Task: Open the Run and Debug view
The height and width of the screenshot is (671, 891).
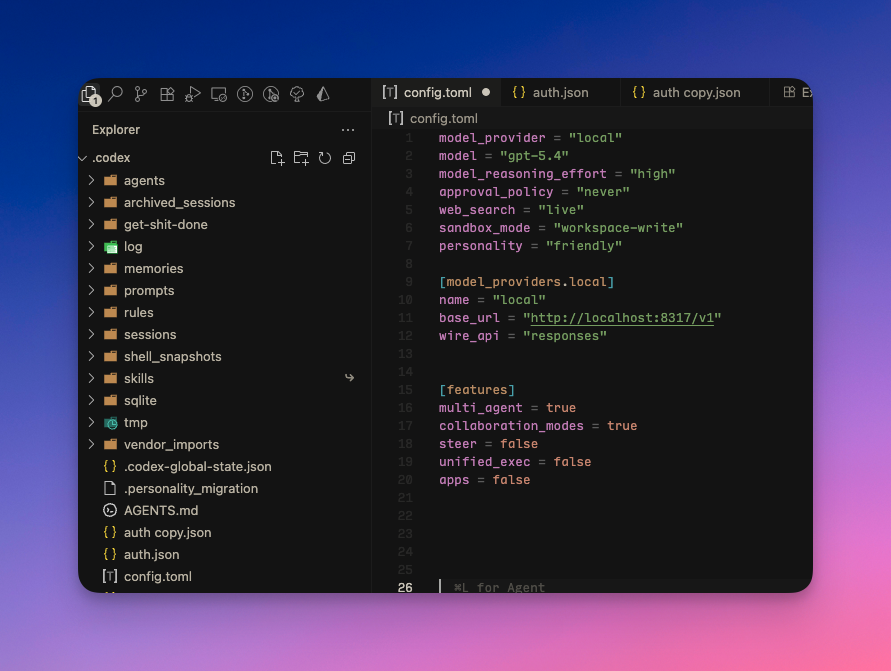Action: tap(193, 94)
